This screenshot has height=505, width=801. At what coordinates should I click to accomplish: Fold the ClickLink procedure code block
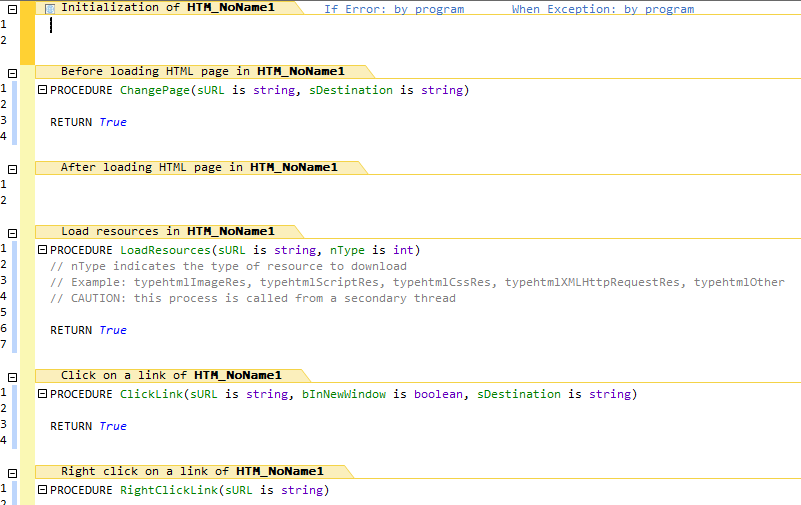(42, 394)
